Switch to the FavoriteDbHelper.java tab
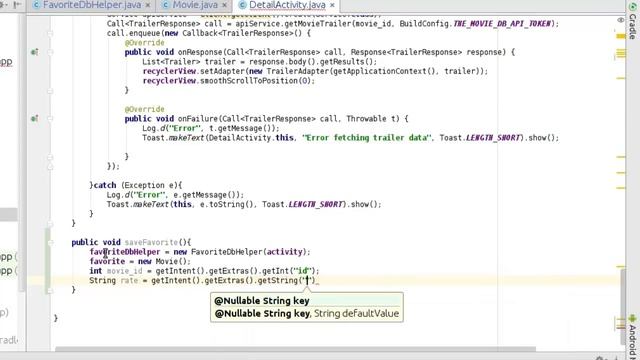Image resolution: width=640 pixels, height=360 pixels. 91,5
